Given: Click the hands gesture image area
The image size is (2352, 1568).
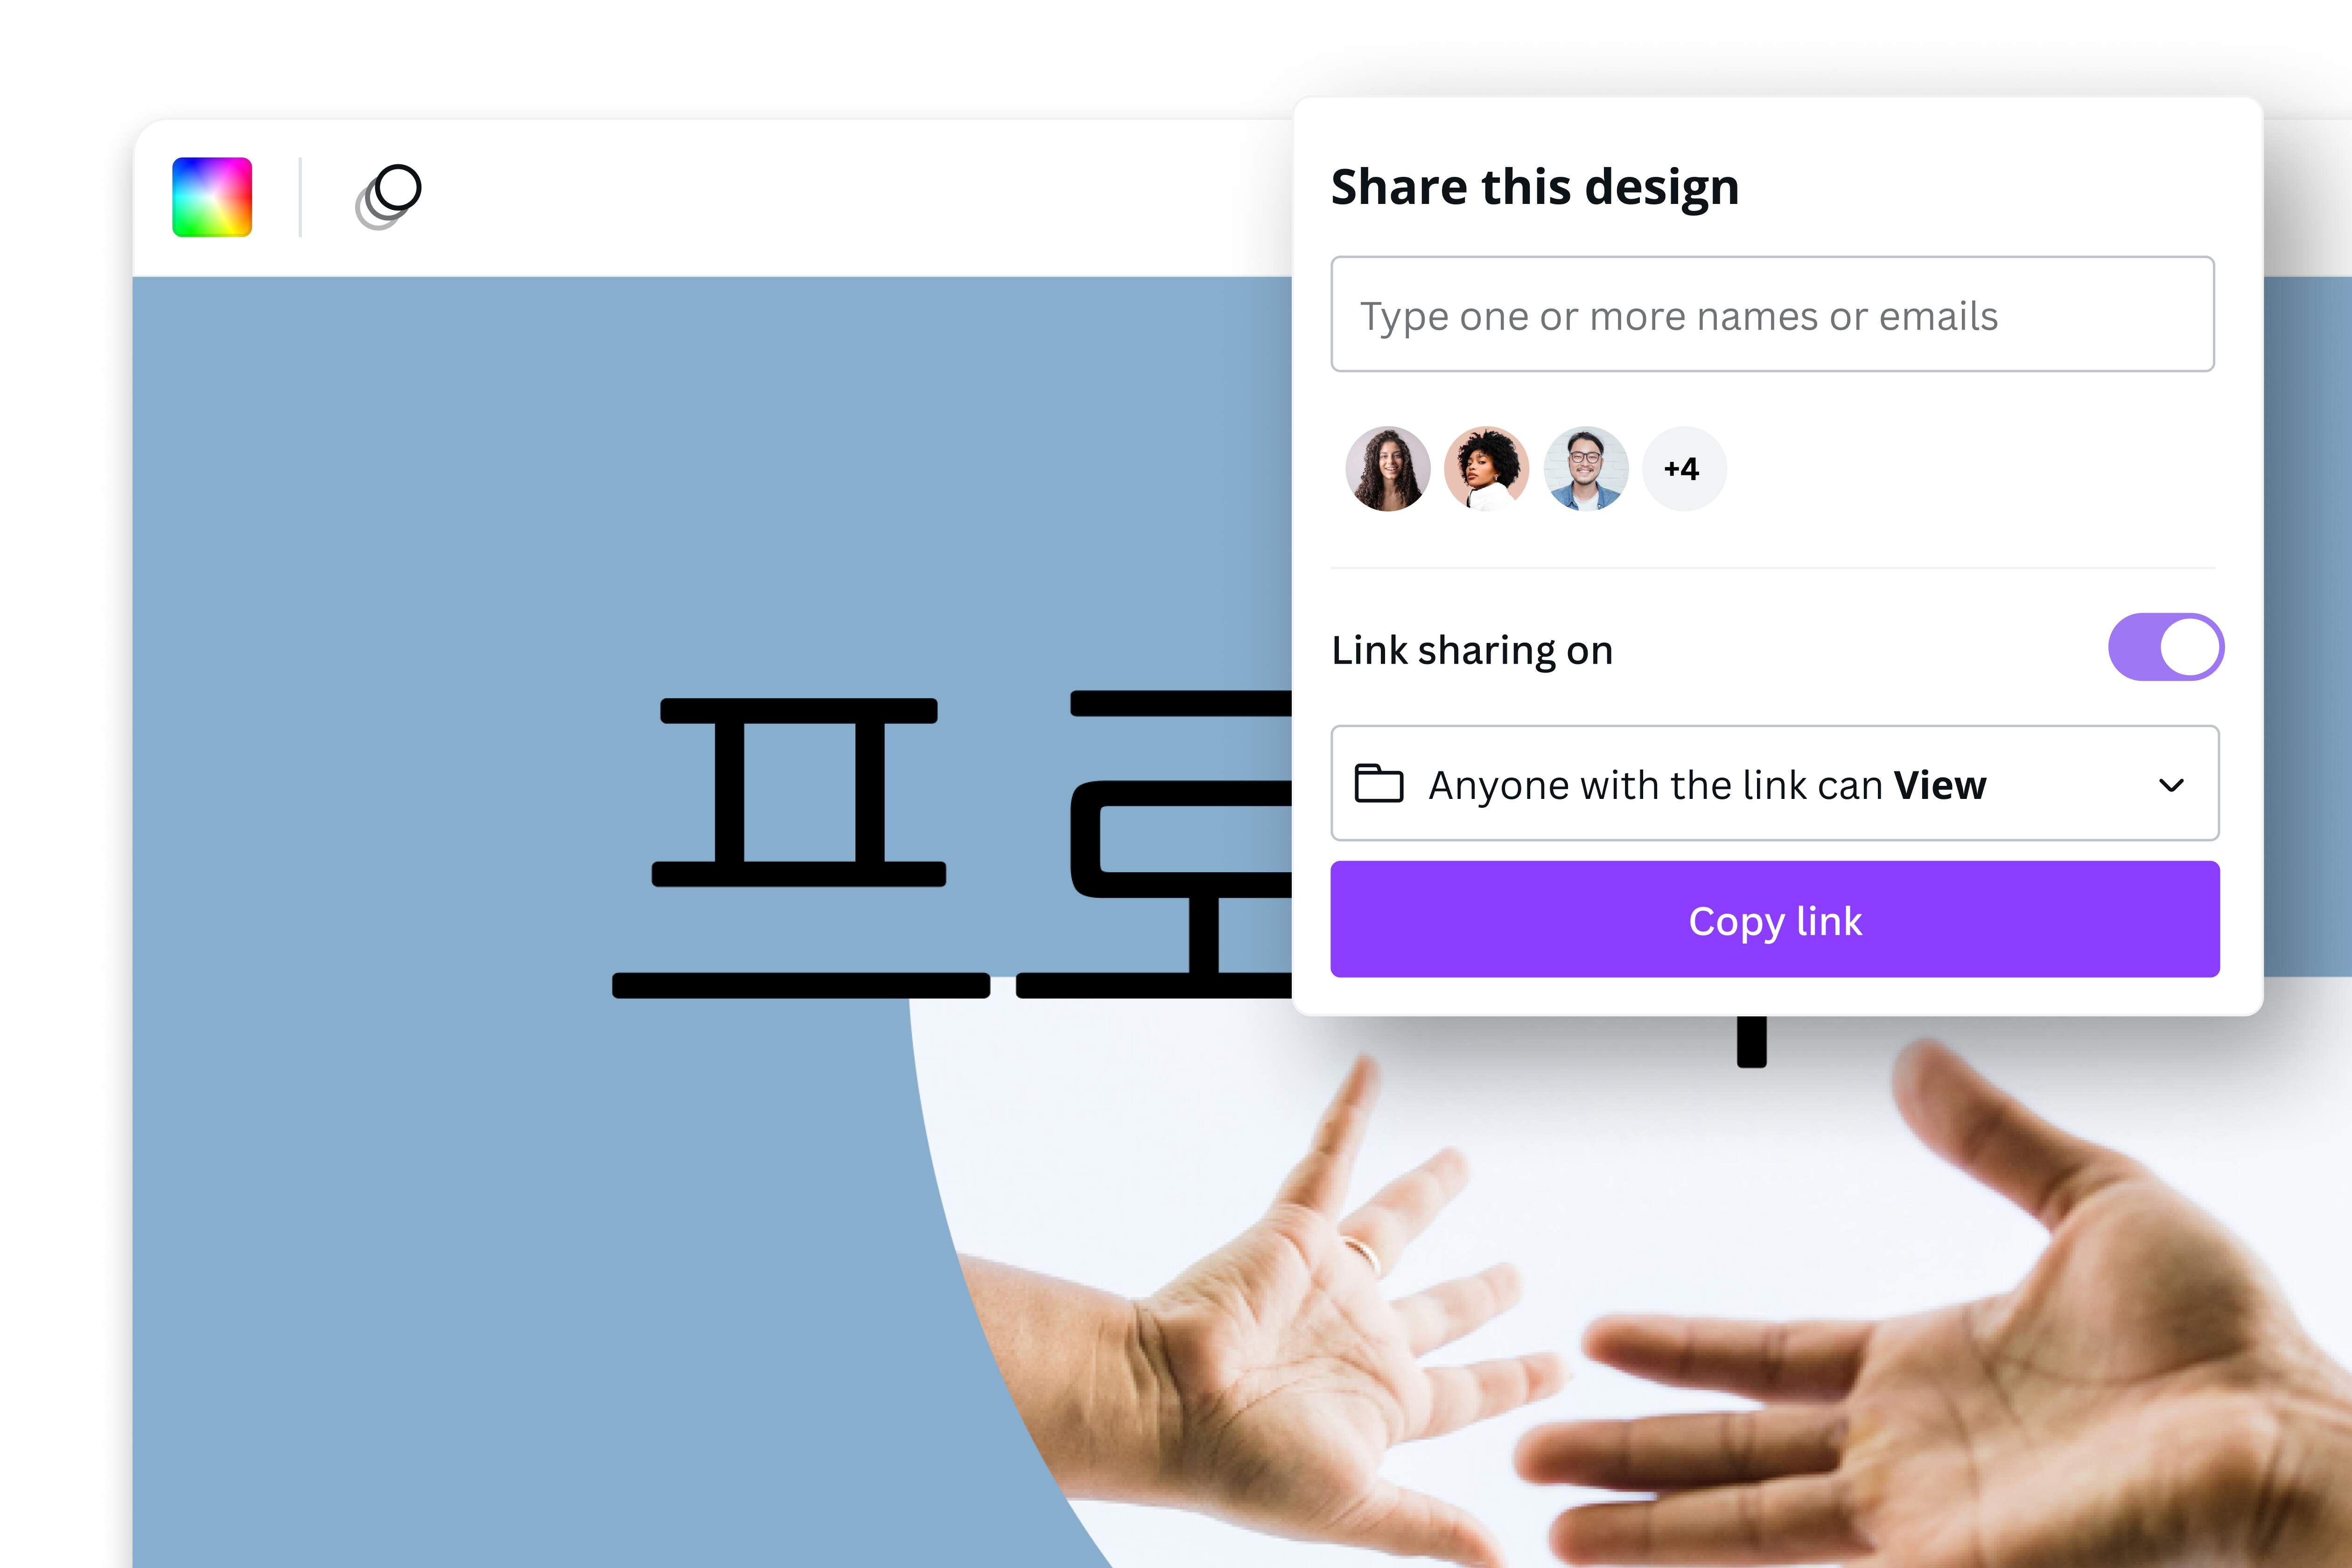Looking at the screenshot, I should [x=1575, y=1312].
